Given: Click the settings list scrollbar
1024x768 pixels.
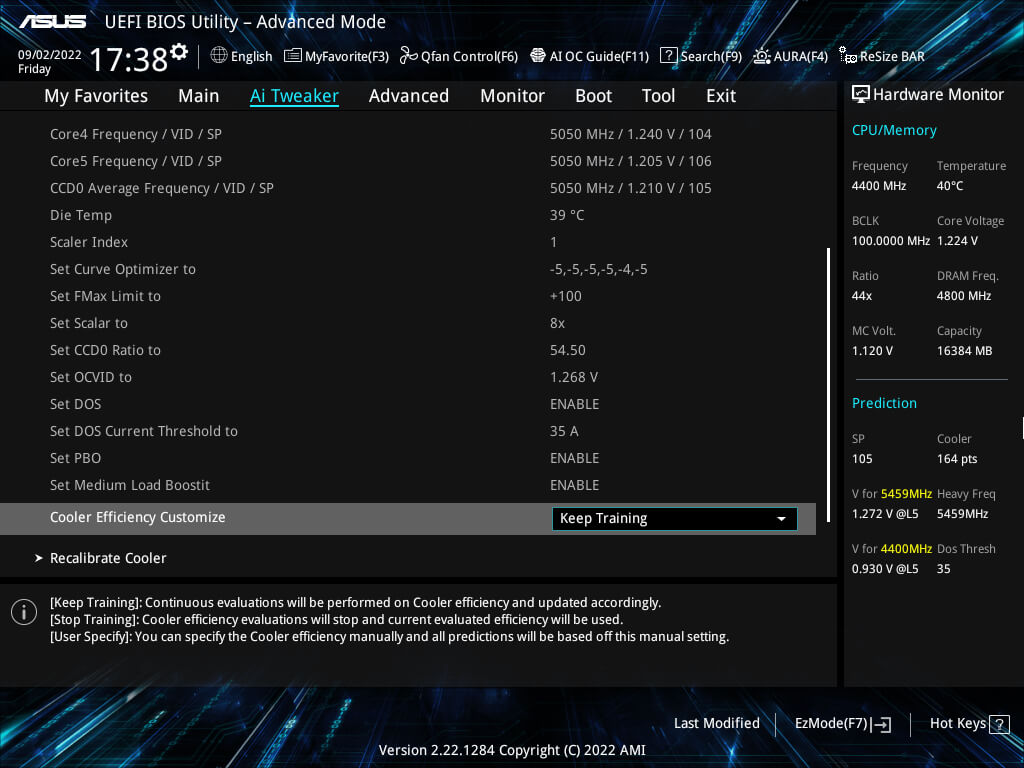Looking at the screenshot, I should (x=828, y=384).
